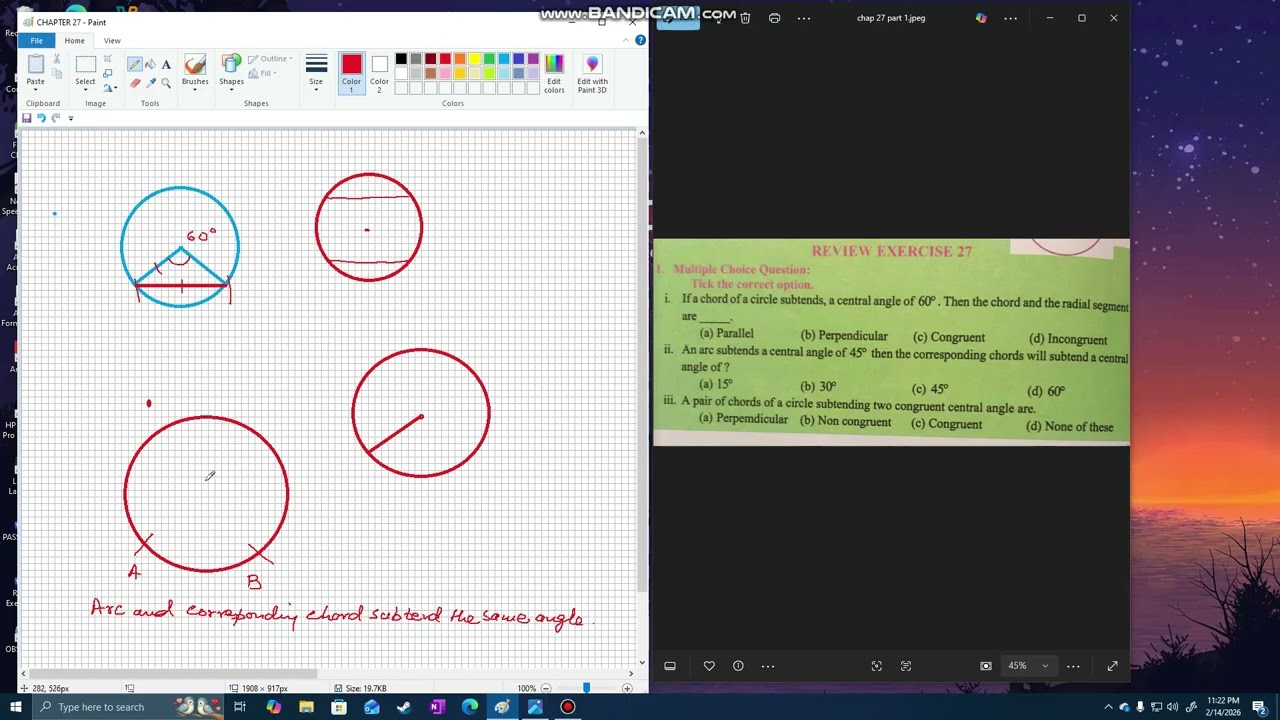Click the Crop icon in Image group

(x=108, y=59)
